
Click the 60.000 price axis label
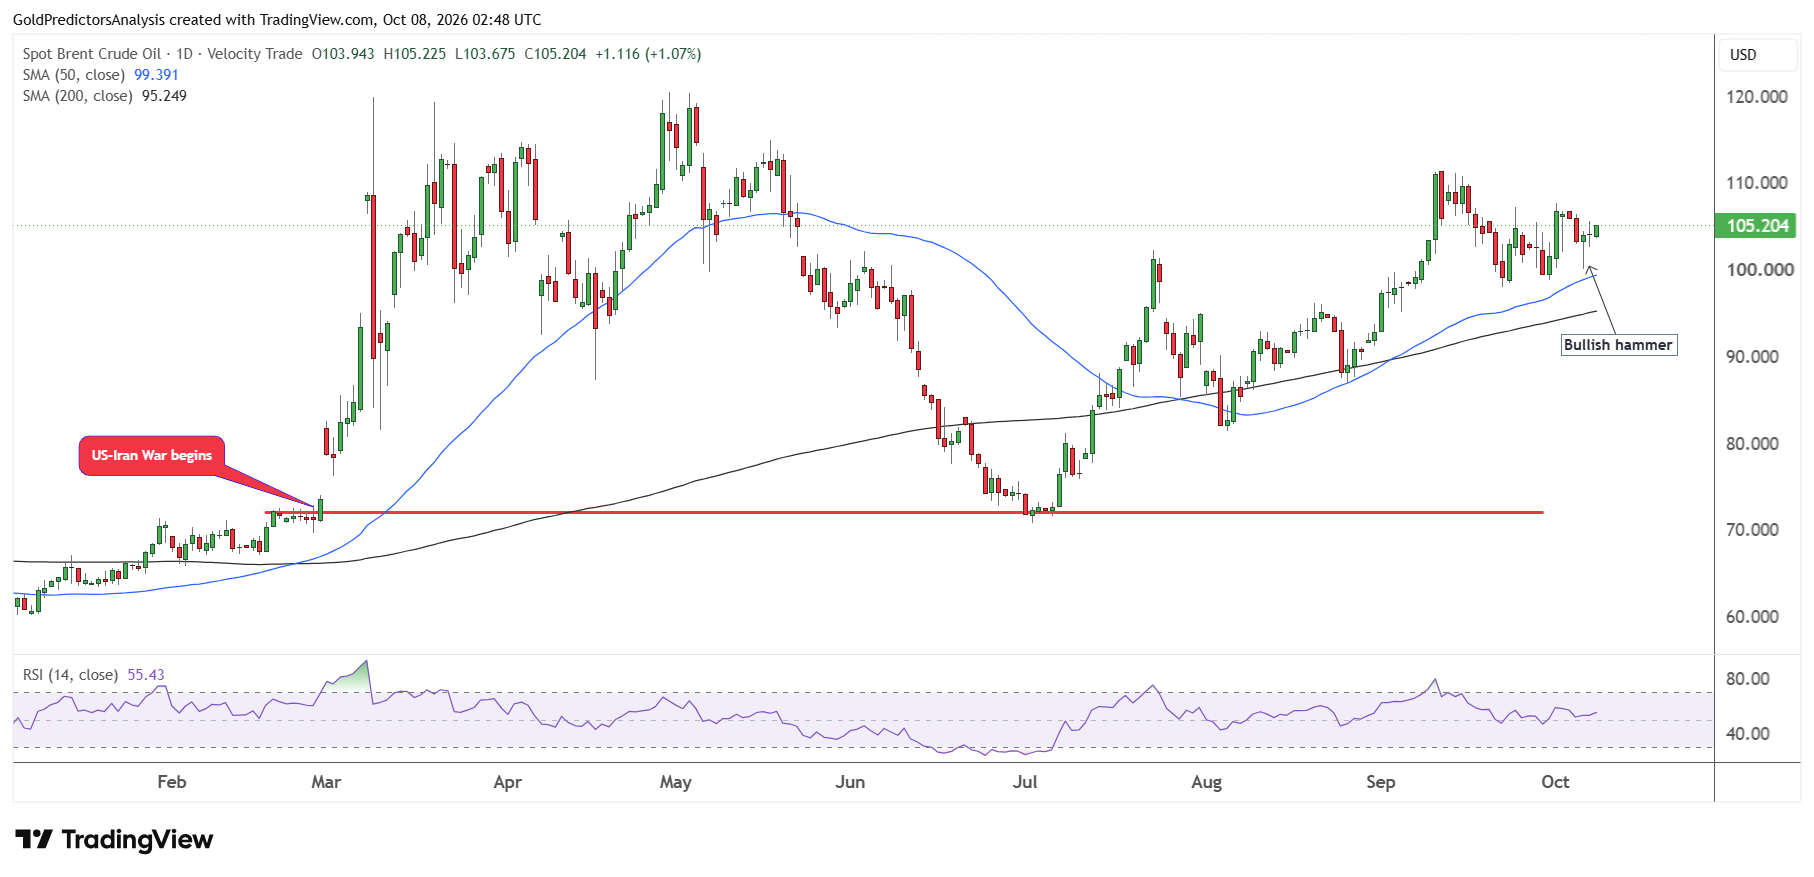coord(1753,617)
